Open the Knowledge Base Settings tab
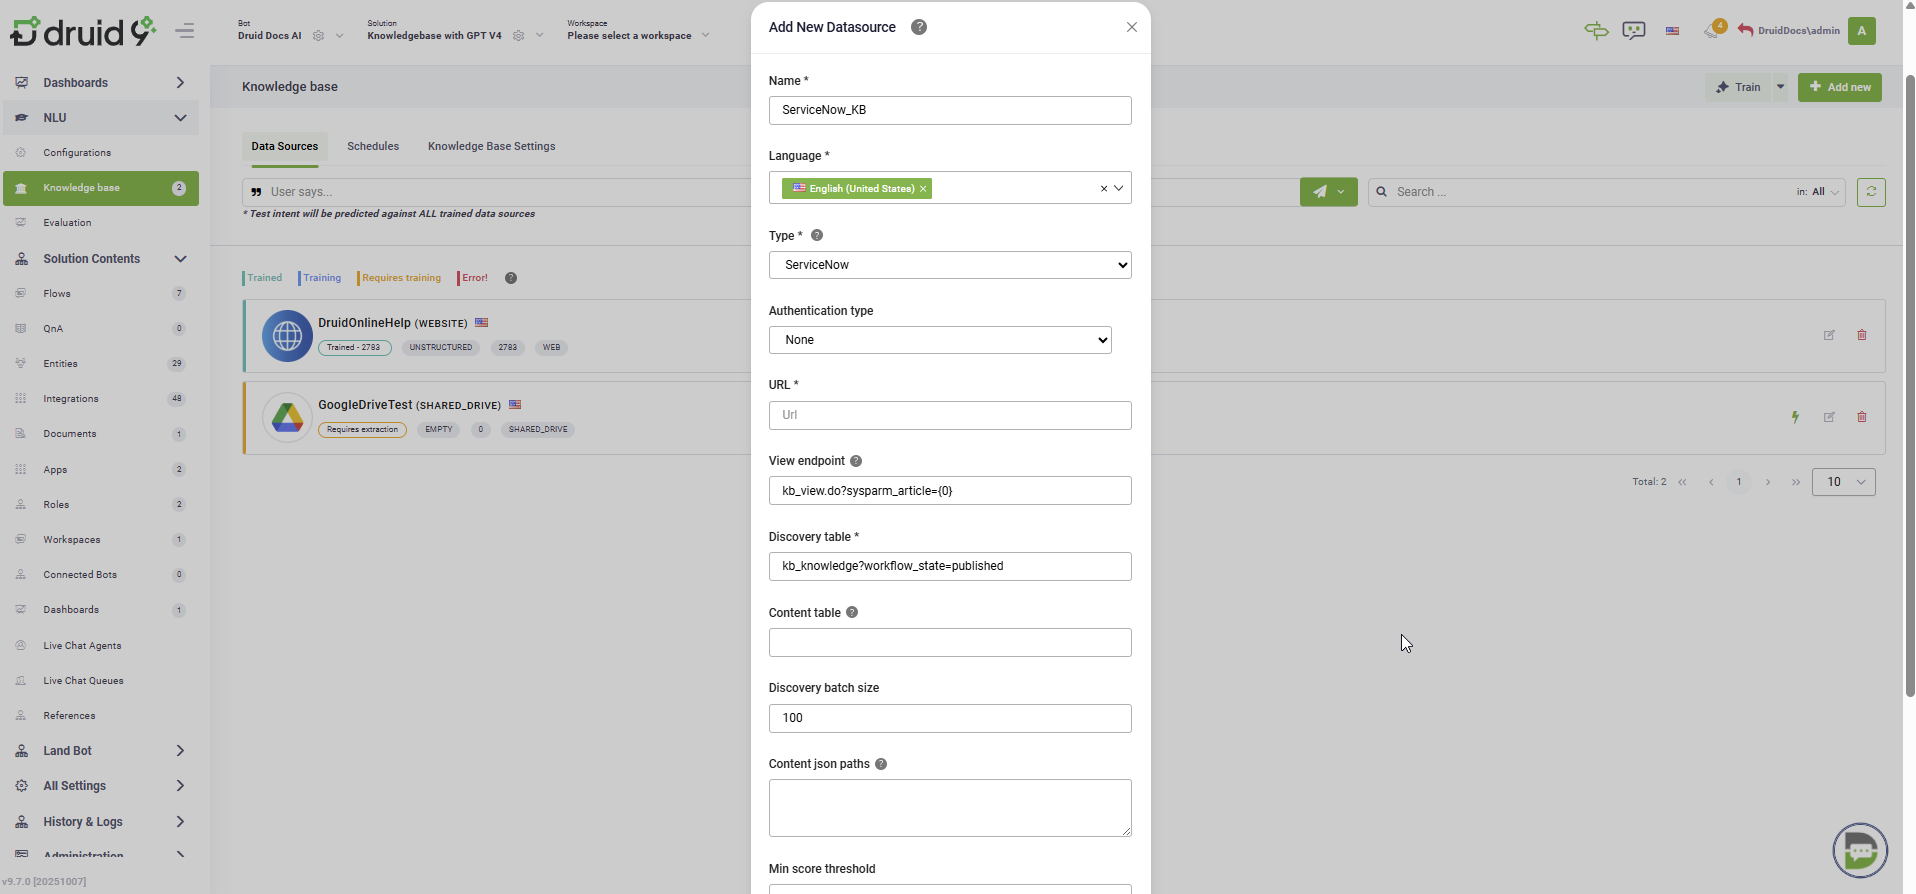This screenshot has width=1916, height=894. 491,146
